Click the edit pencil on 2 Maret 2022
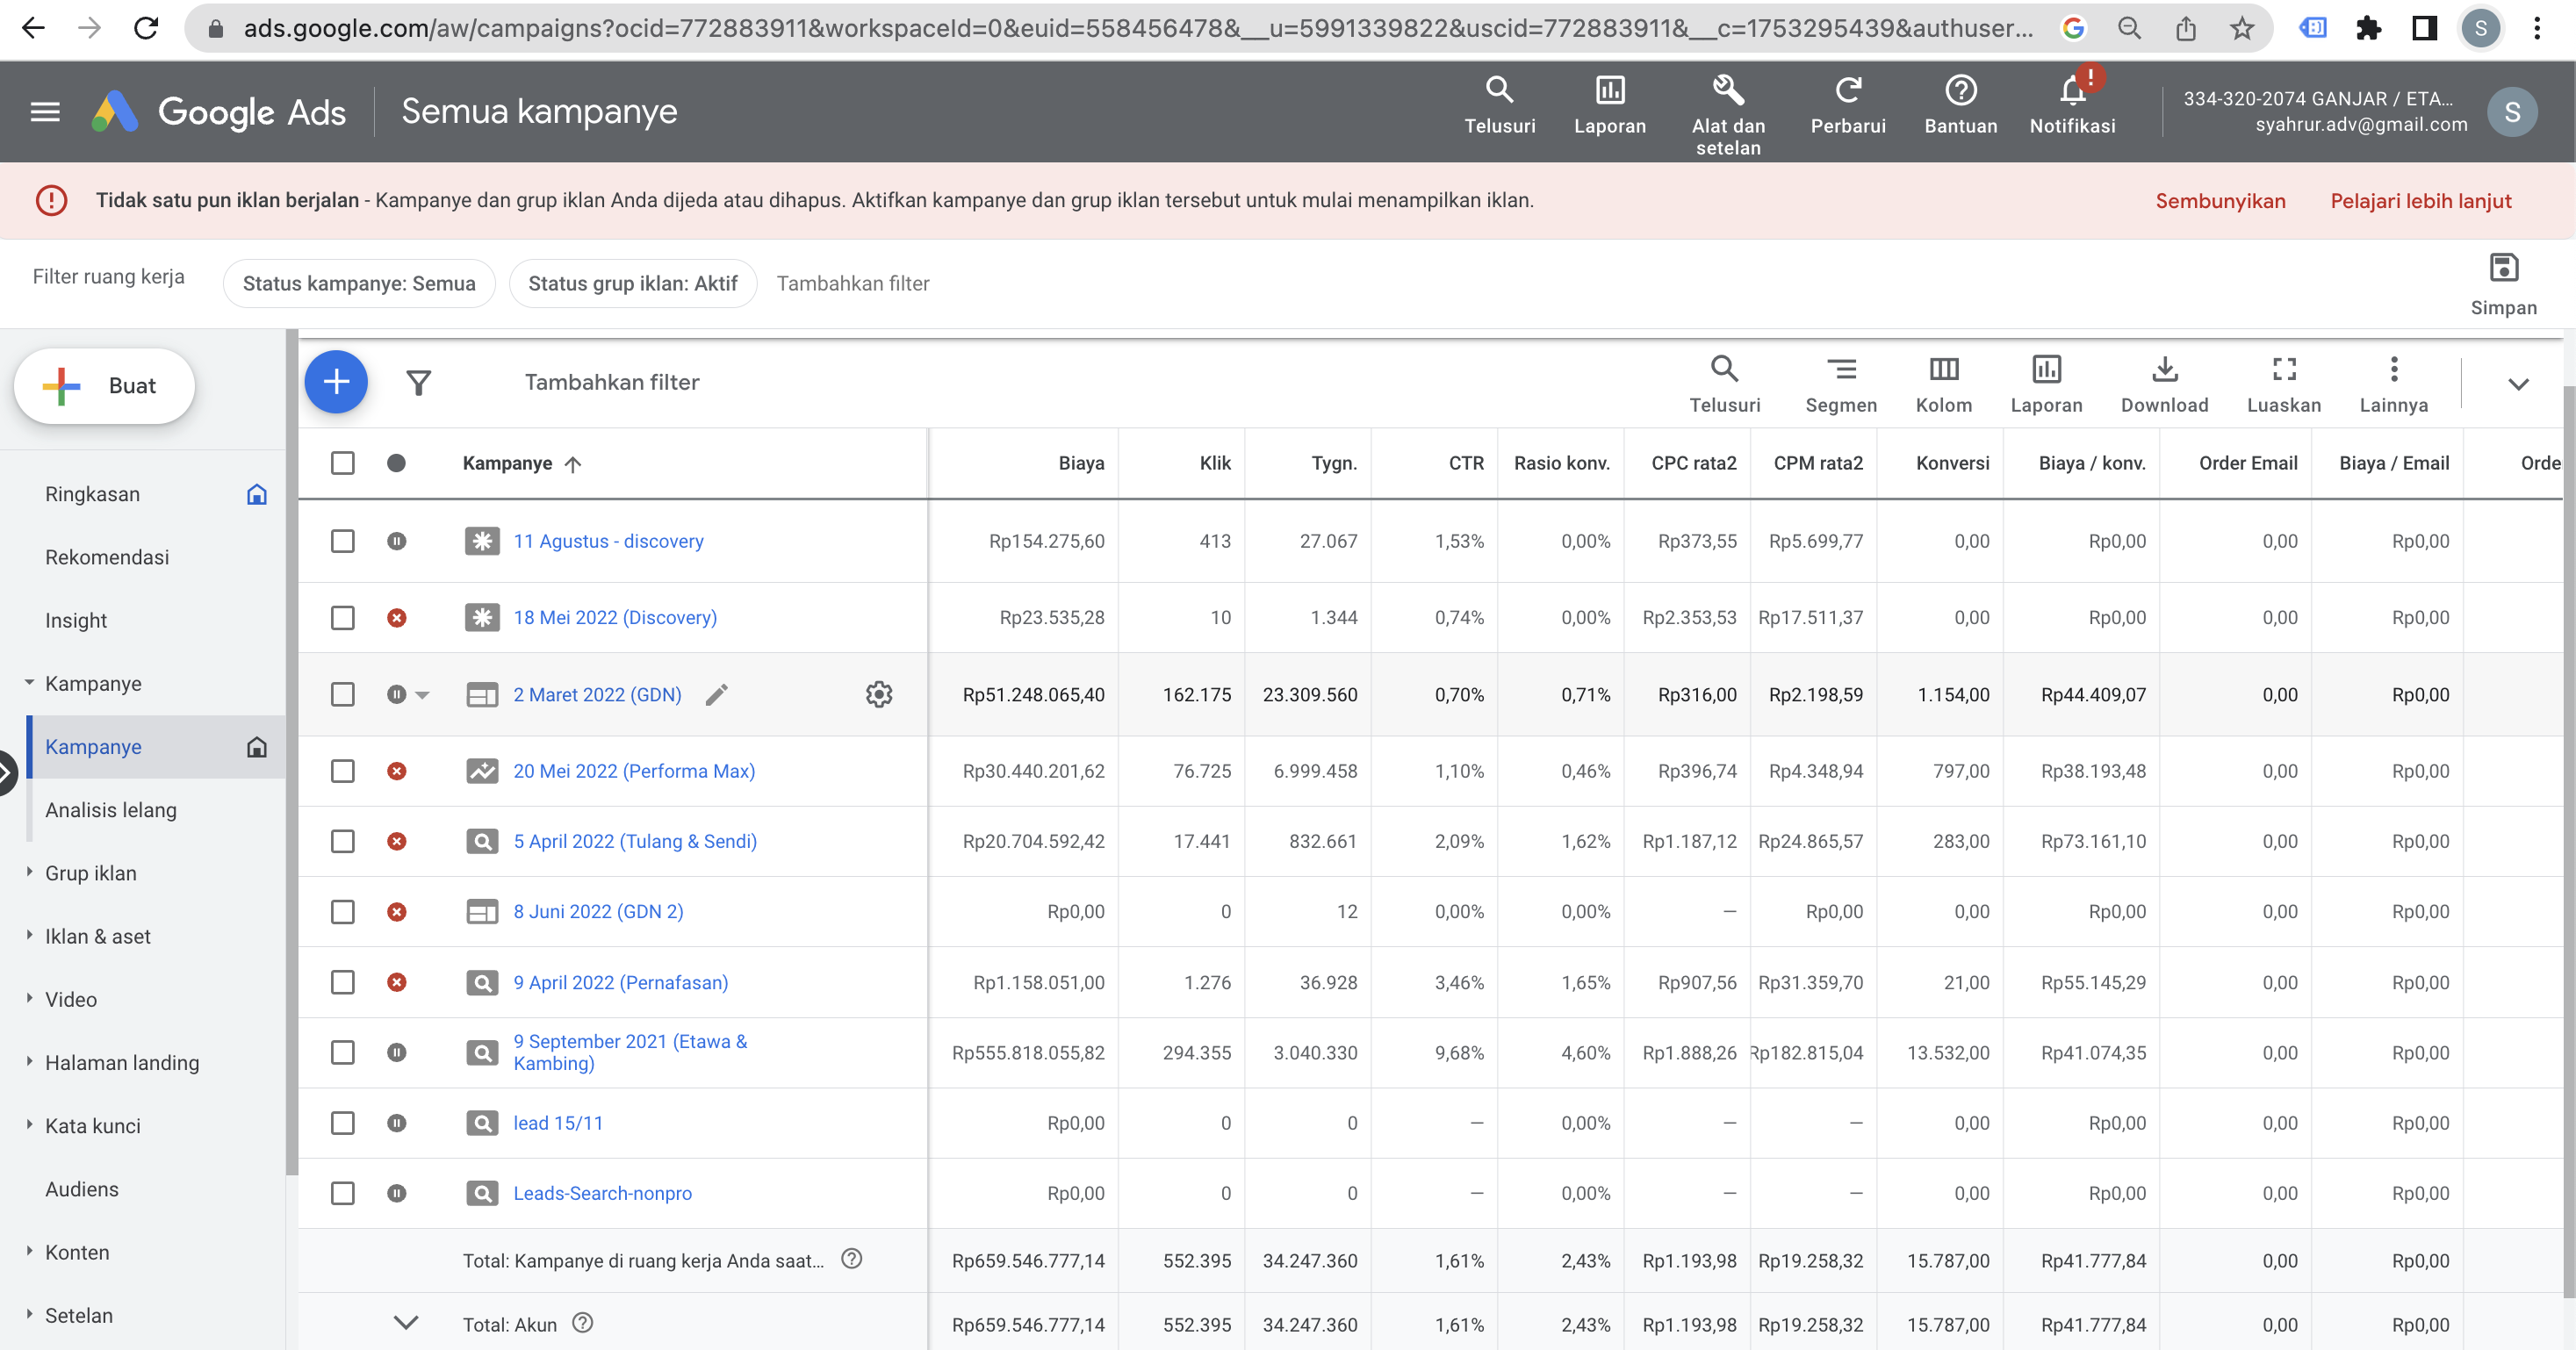Image resolution: width=2576 pixels, height=1350 pixels. 717,695
